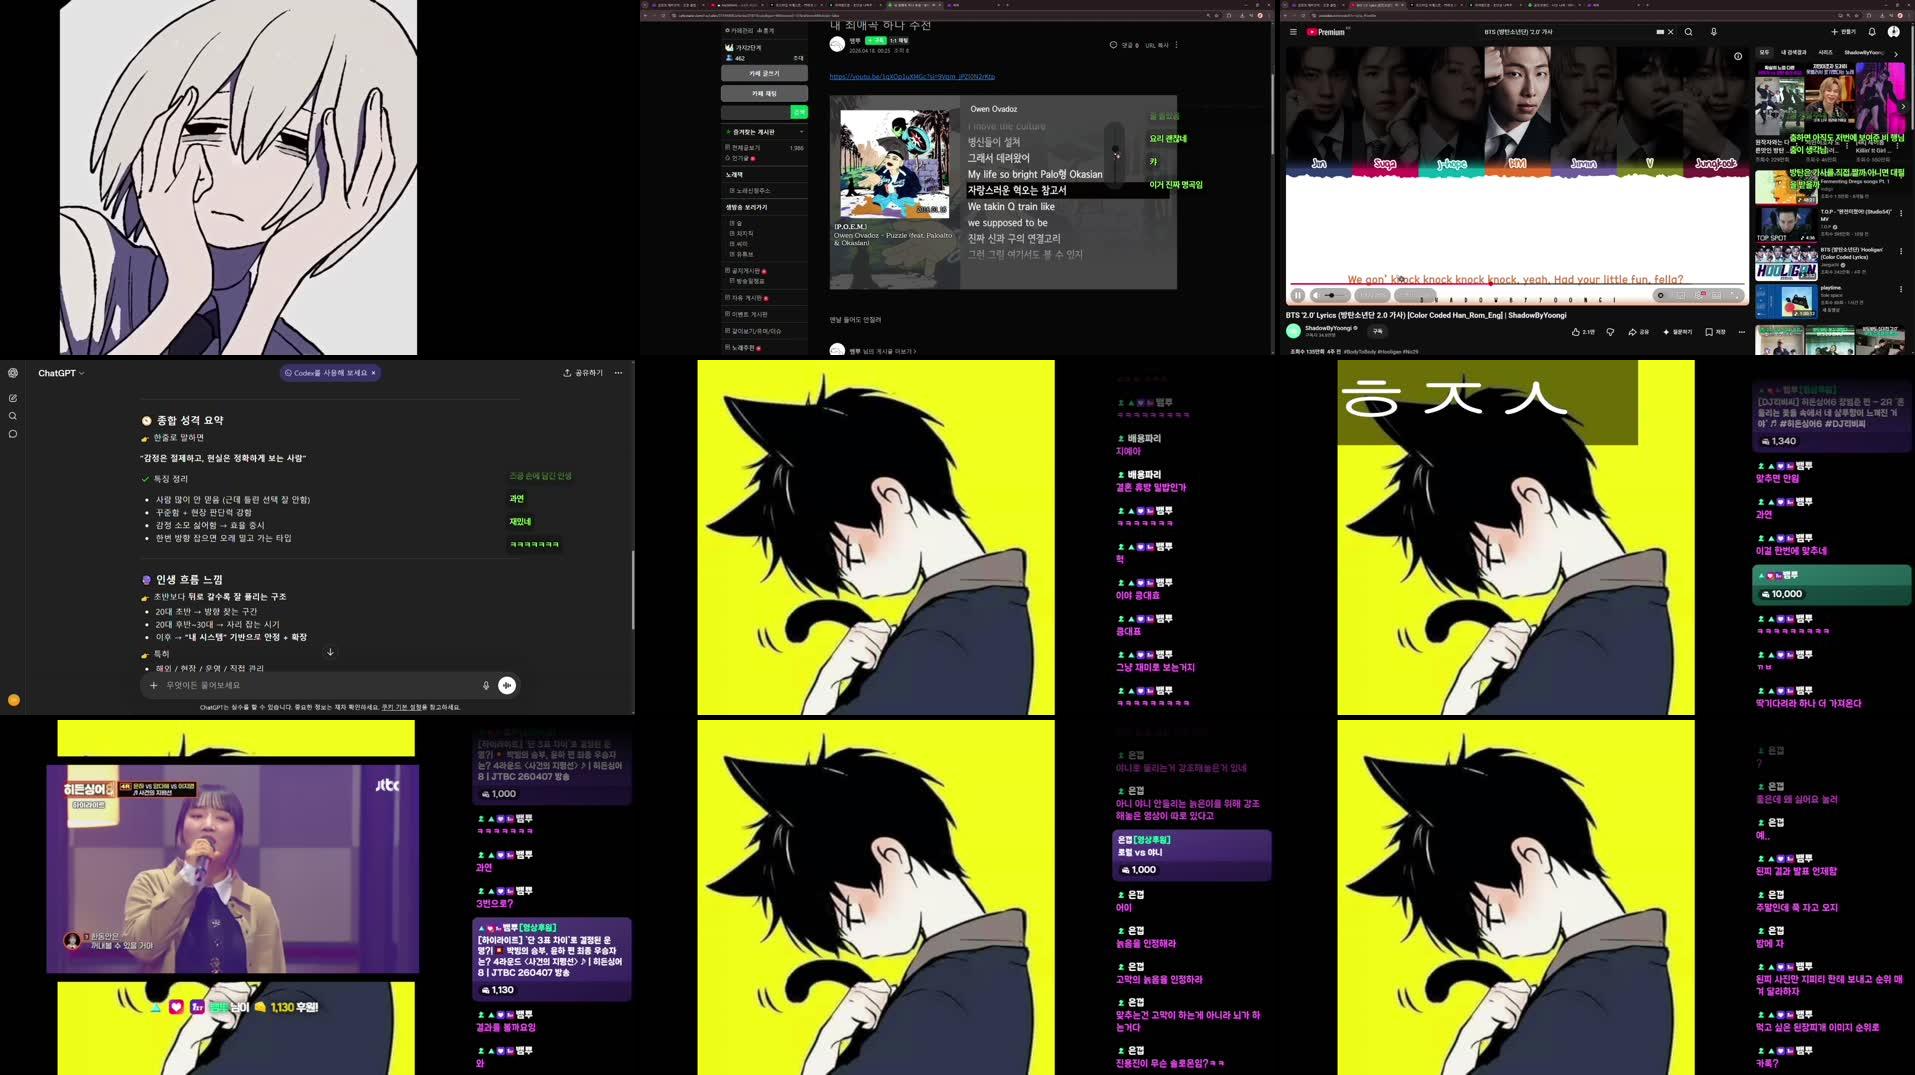The image size is (1915, 1075).
Task: Click the YouTube search magnifier button
Action: tap(1689, 32)
